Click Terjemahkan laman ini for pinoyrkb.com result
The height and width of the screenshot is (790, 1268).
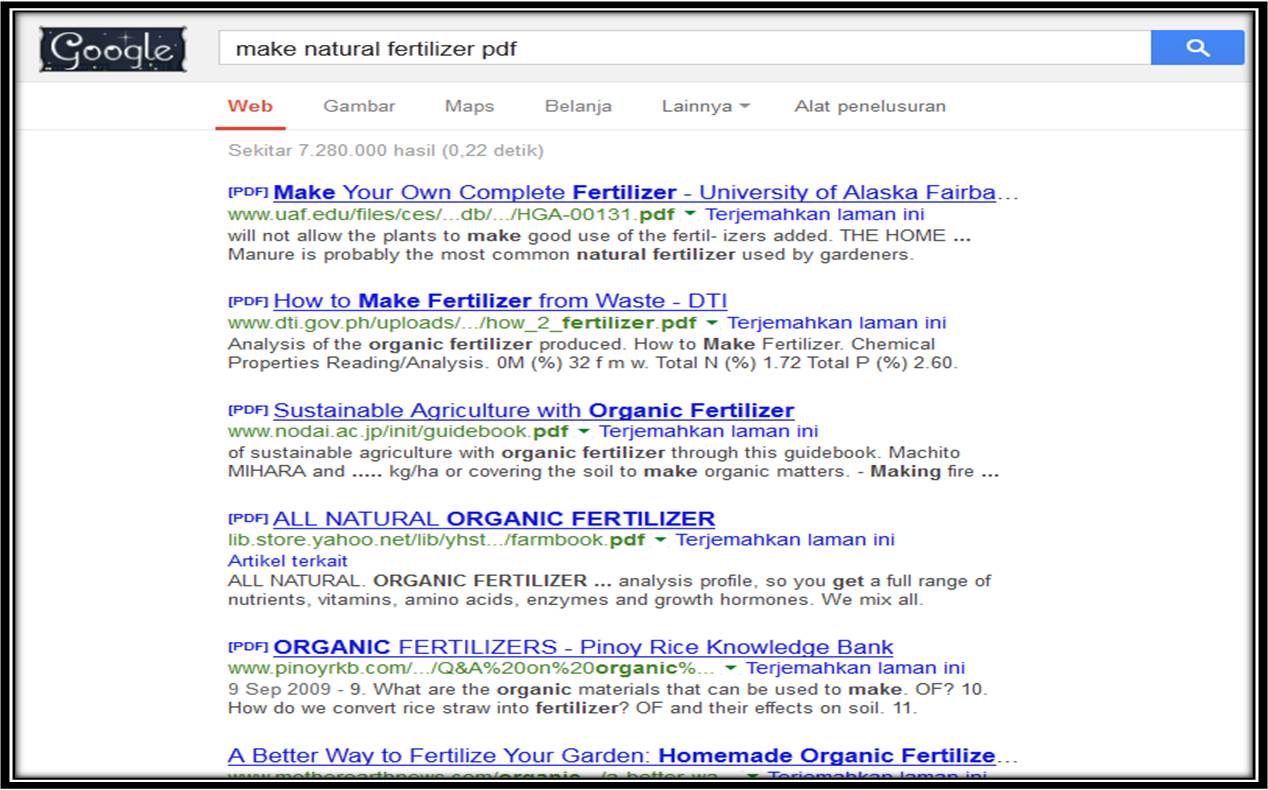tap(855, 668)
